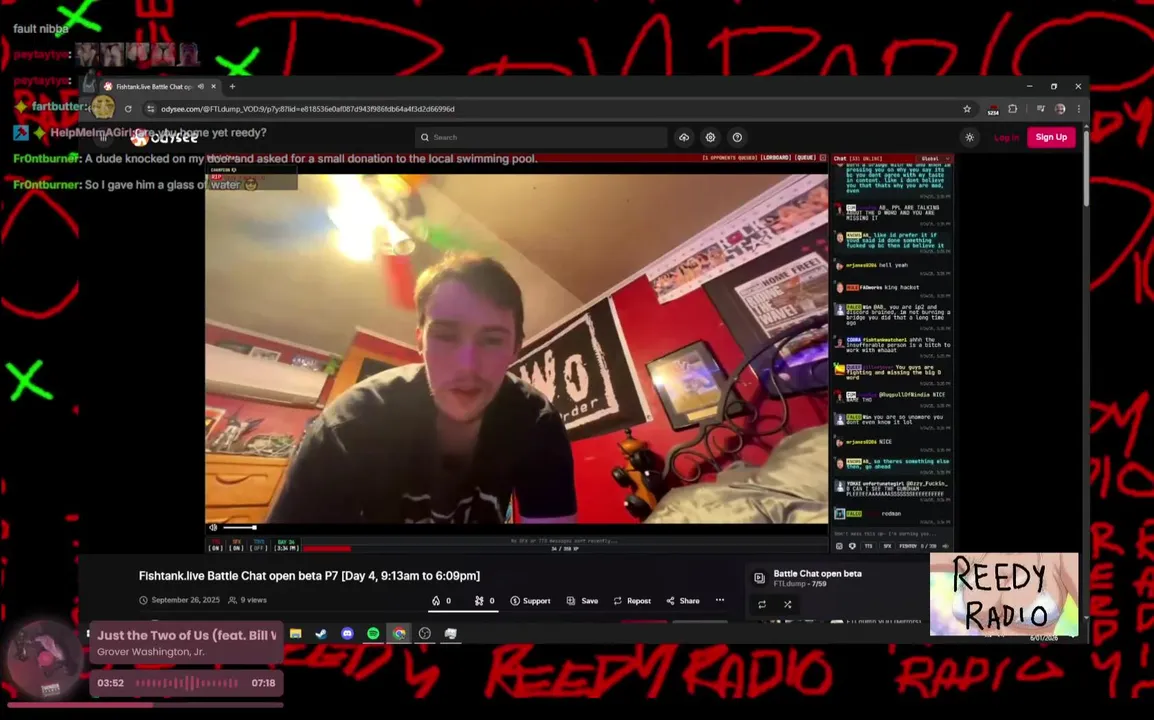Open Chrome from taskbar
This screenshot has width=1154, height=720.
(x=399, y=634)
